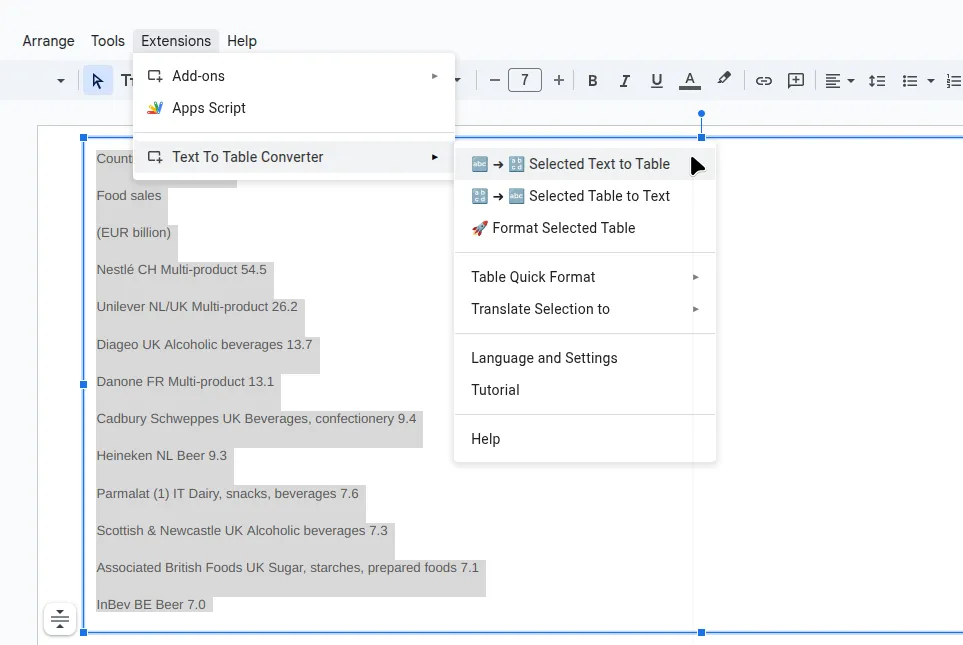
Task: Apply italic formatting
Action: click(x=624, y=80)
